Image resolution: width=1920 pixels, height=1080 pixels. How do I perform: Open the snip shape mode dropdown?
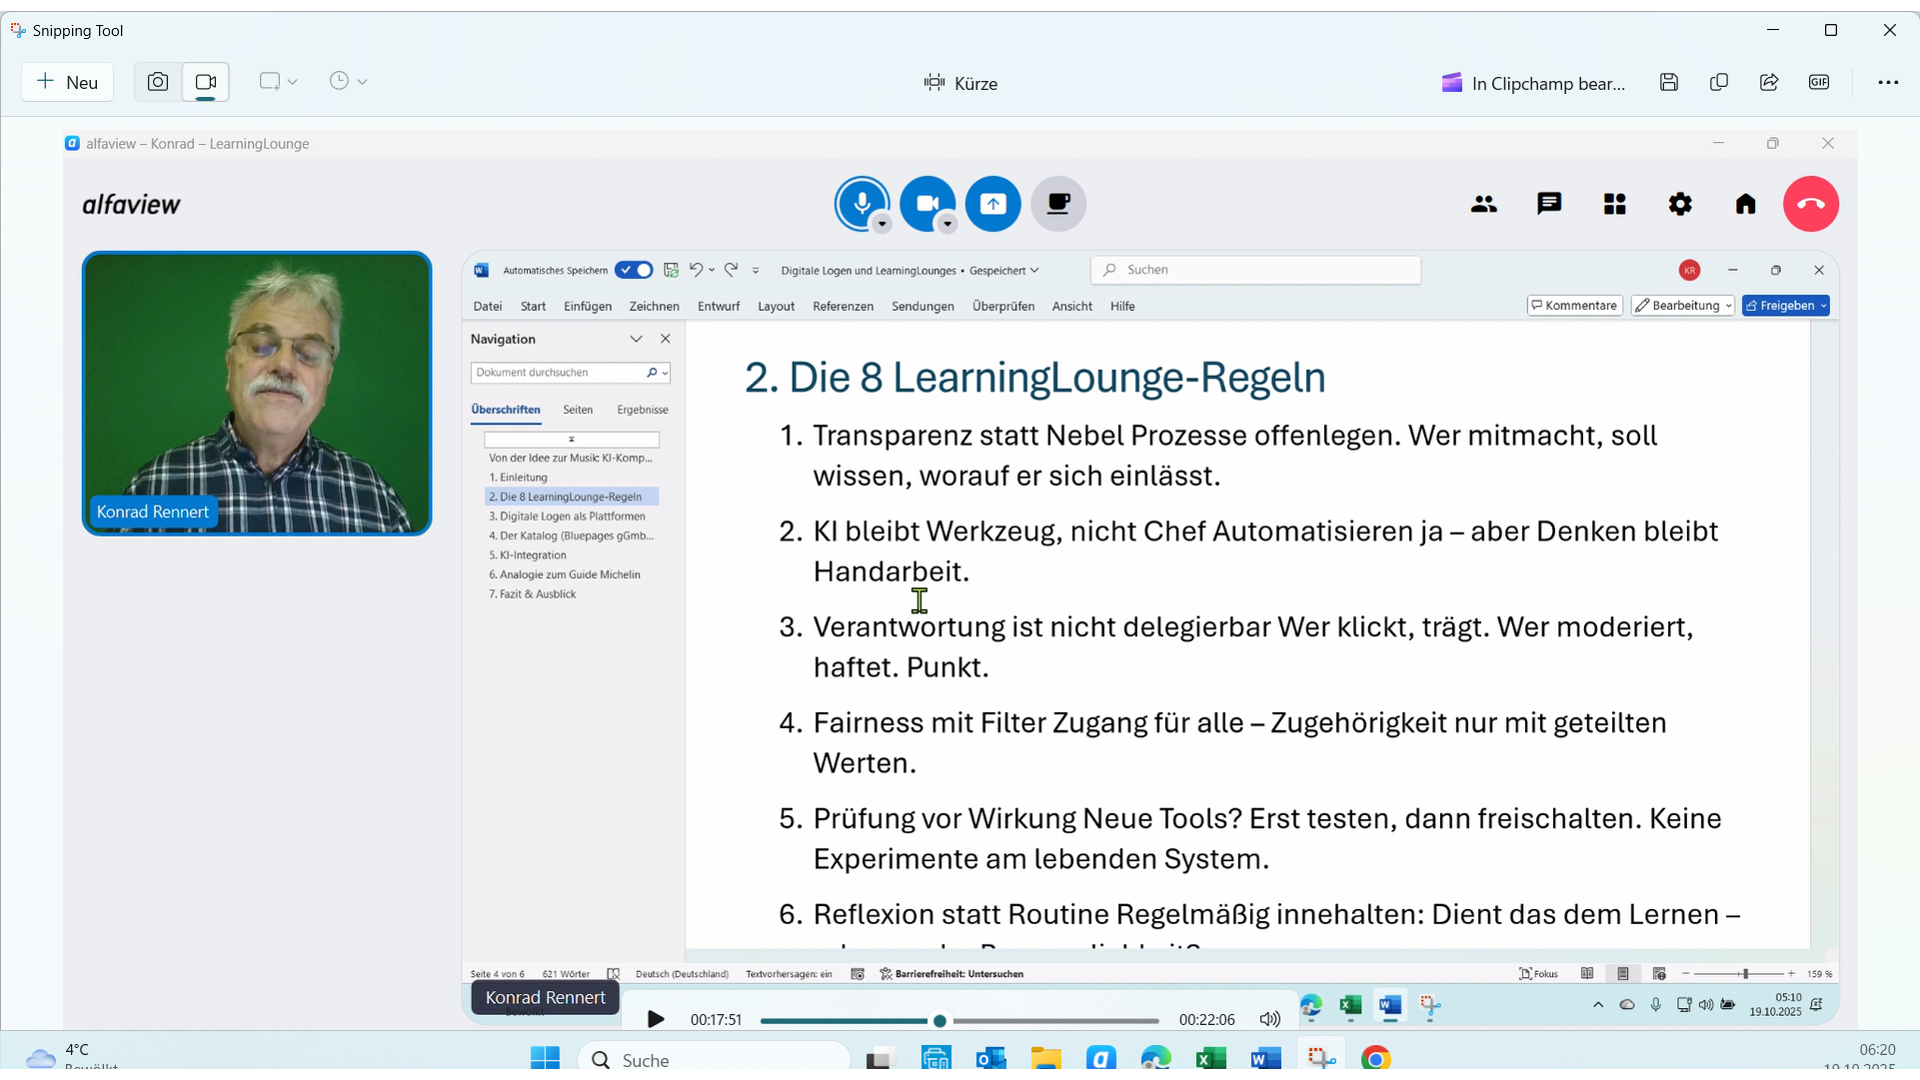[x=278, y=82]
